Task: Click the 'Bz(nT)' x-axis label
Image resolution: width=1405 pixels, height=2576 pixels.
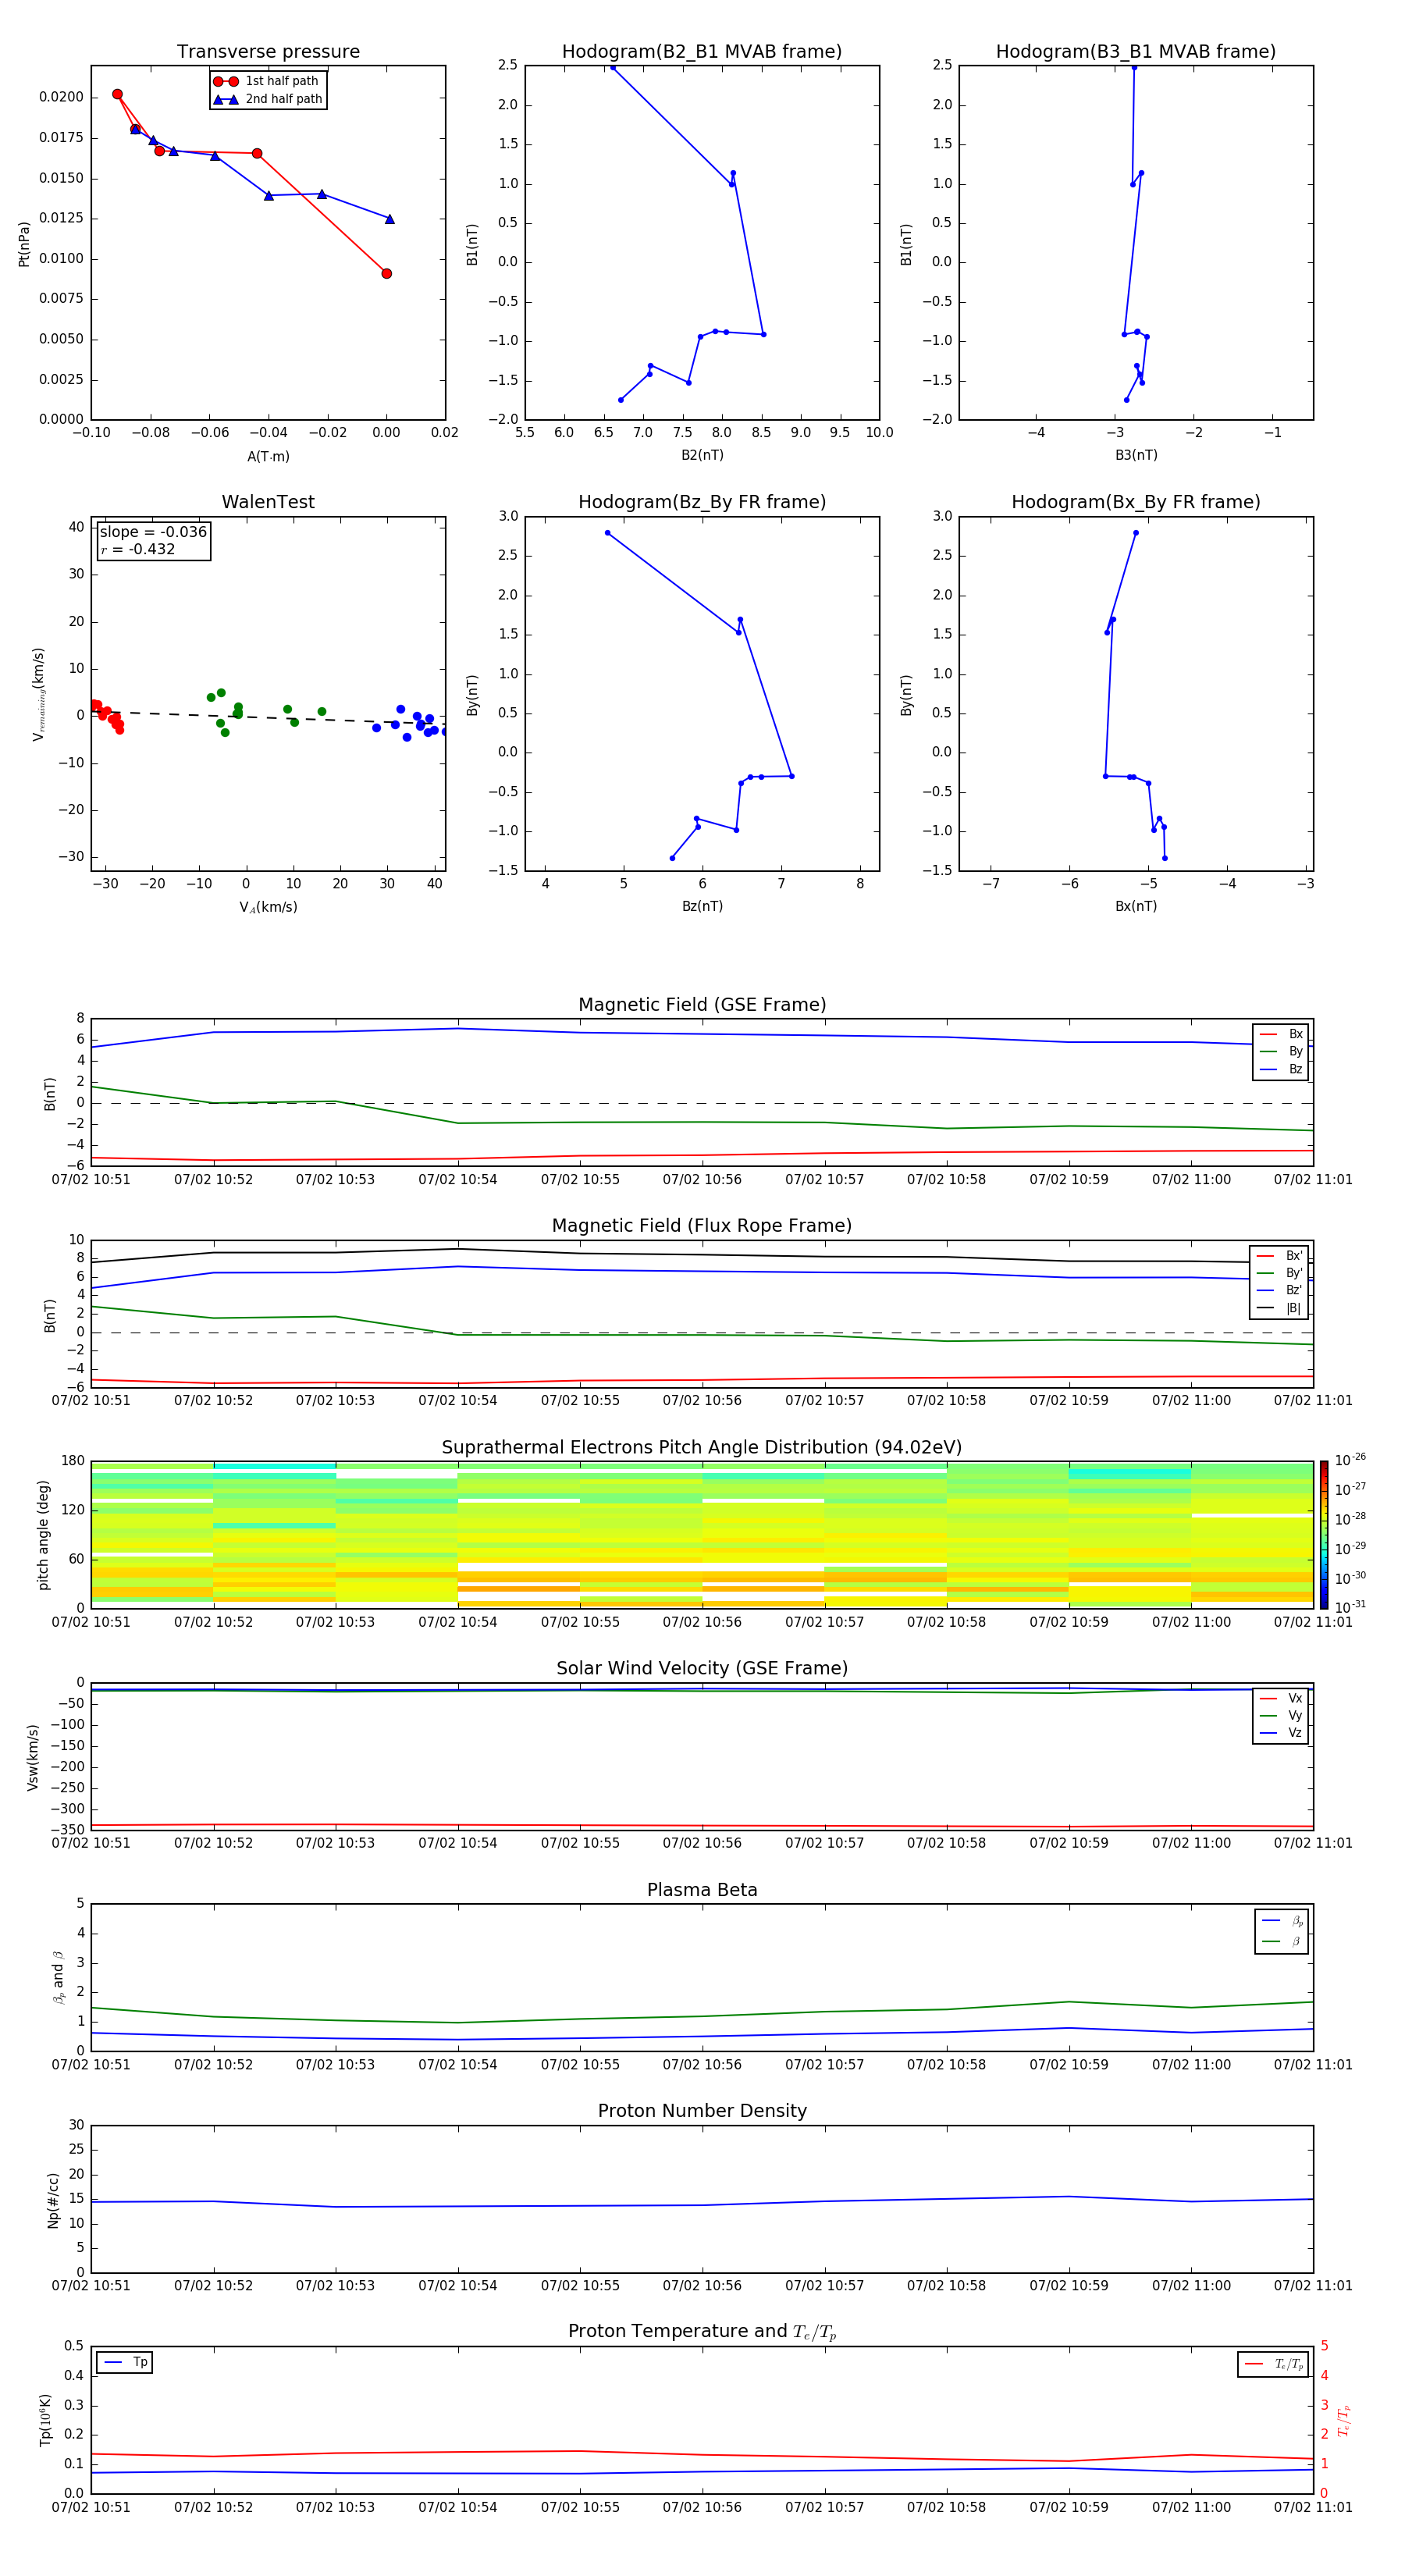Action: pyautogui.click(x=702, y=906)
